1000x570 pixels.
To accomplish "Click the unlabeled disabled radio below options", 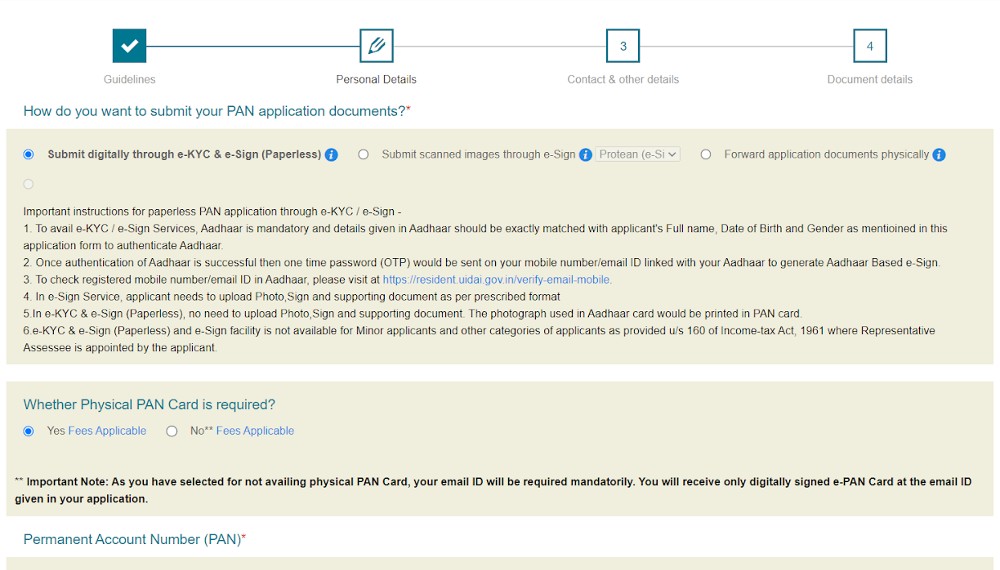I will [28, 184].
